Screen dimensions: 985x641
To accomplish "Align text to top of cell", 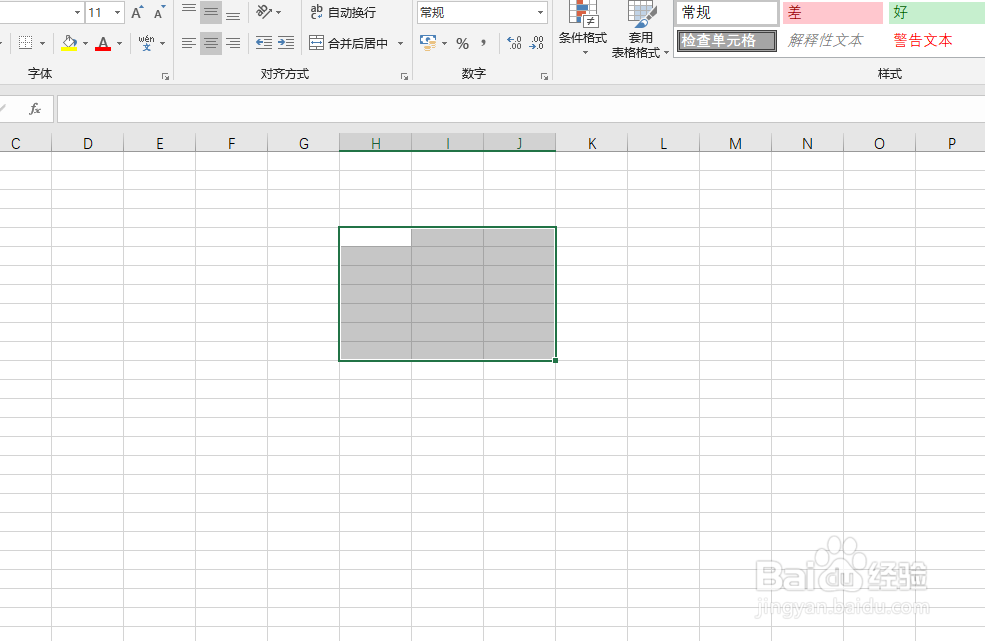I will click(x=188, y=13).
